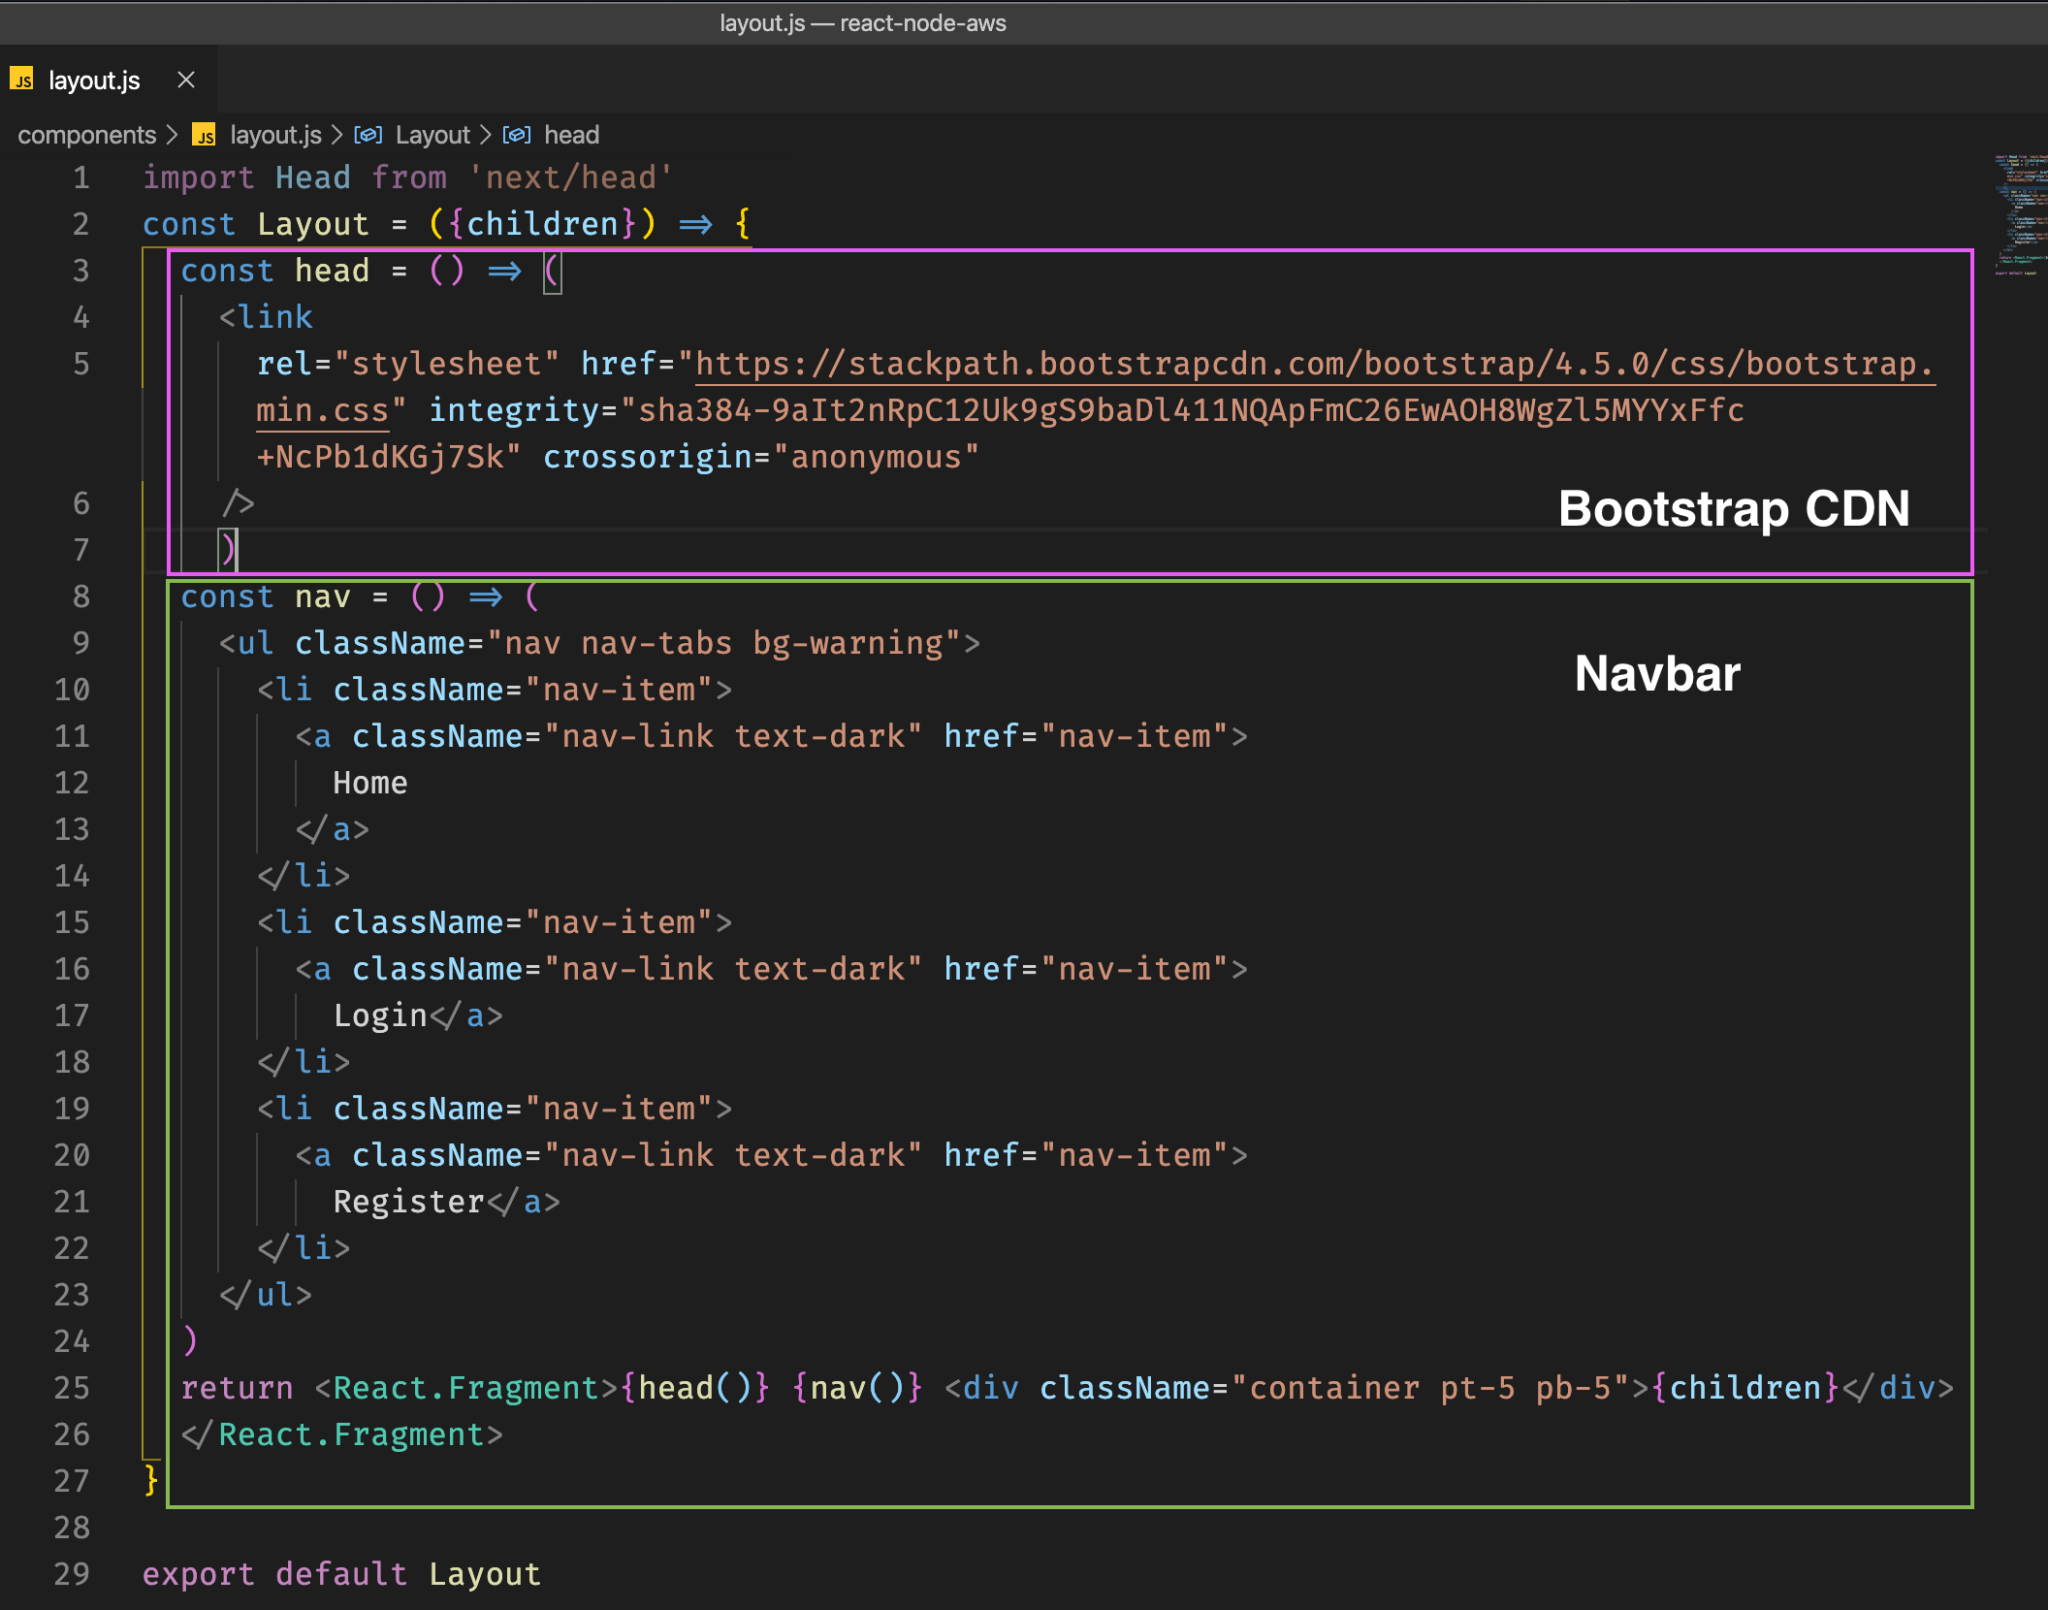The height and width of the screenshot is (1610, 2048).
Task: Close the layout.js tab
Action: pyautogui.click(x=186, y=80)
